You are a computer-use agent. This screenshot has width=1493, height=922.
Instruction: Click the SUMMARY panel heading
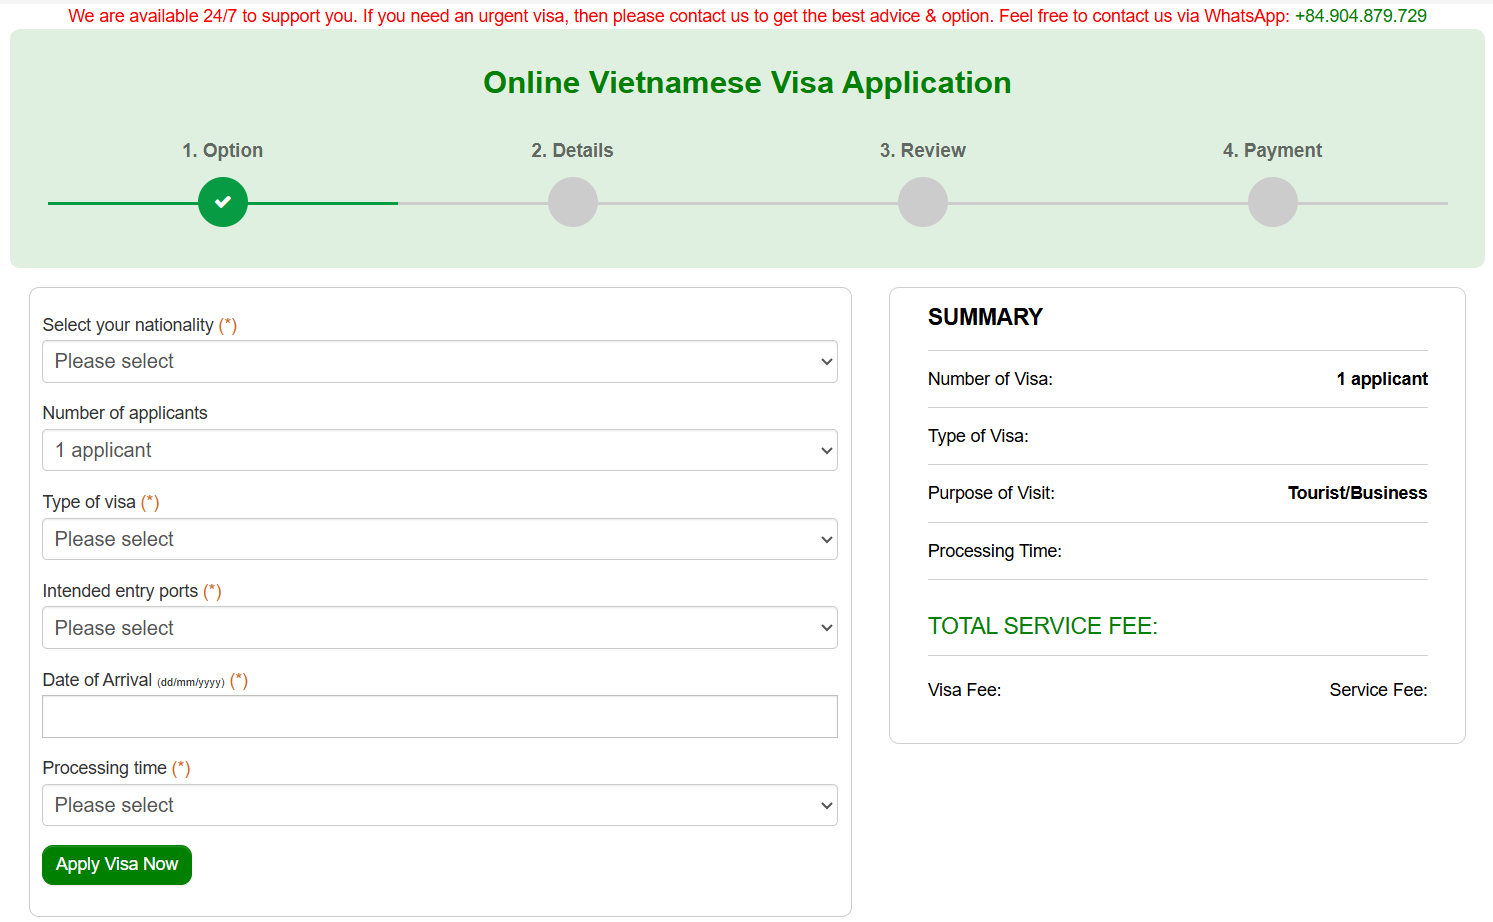[985, 318]
